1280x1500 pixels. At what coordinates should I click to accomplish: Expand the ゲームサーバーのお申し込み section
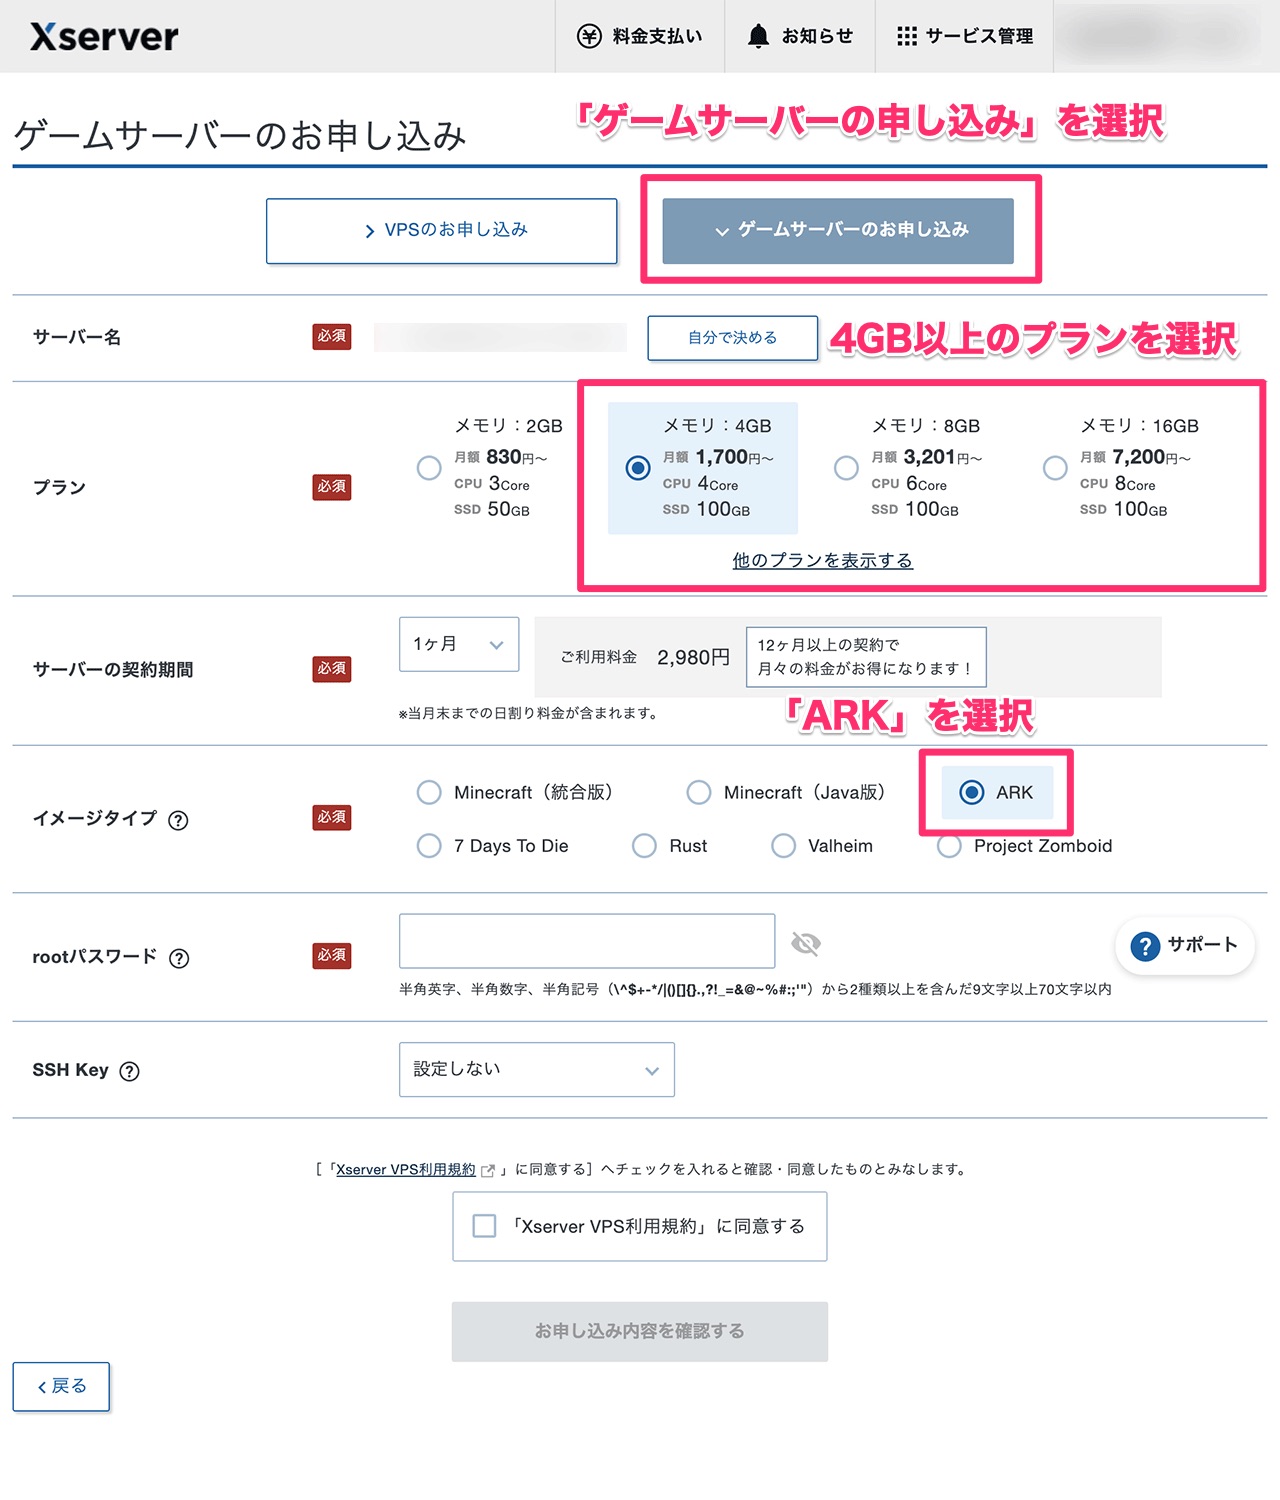(838, 231)
